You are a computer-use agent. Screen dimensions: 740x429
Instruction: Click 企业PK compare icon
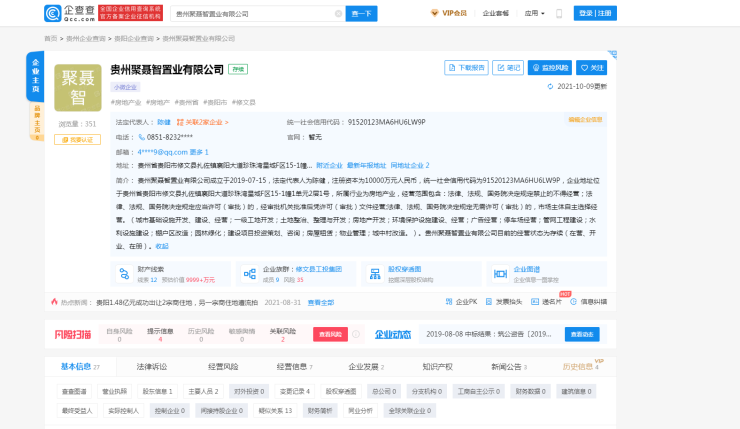[x=462, y=301]
